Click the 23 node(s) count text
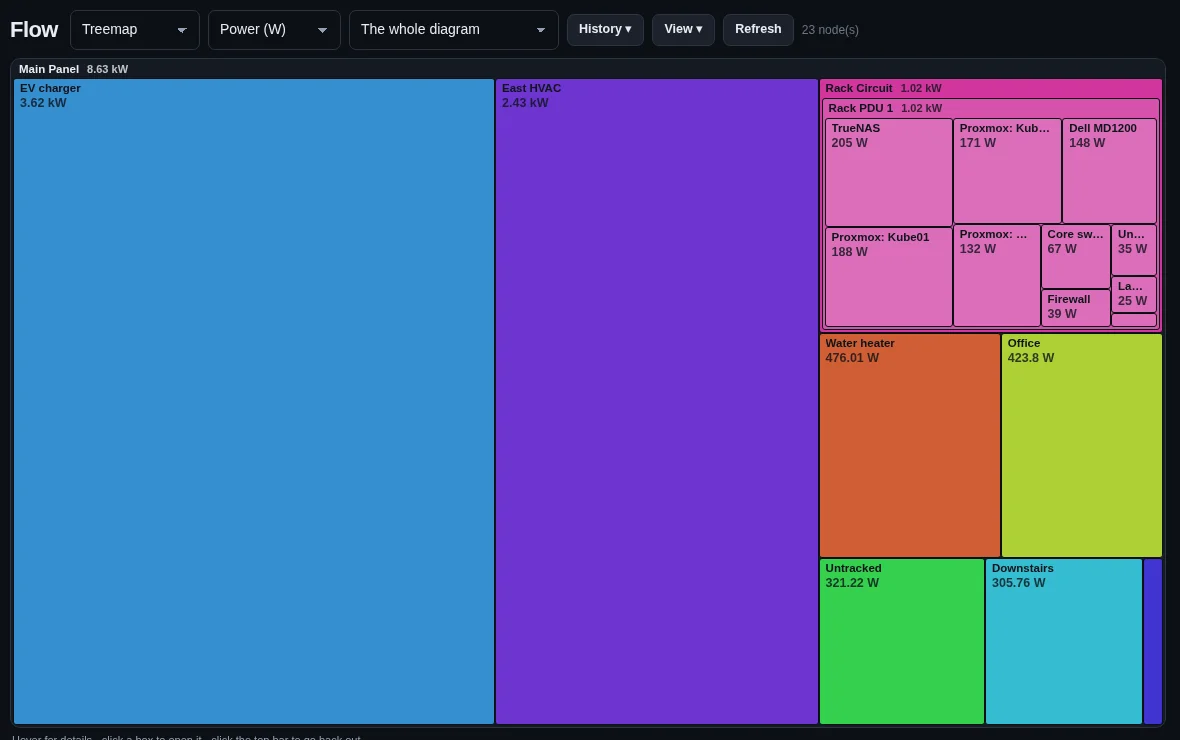Image resolution: width=1180 pixels, height=740 pixels. [x=830, y=30]
